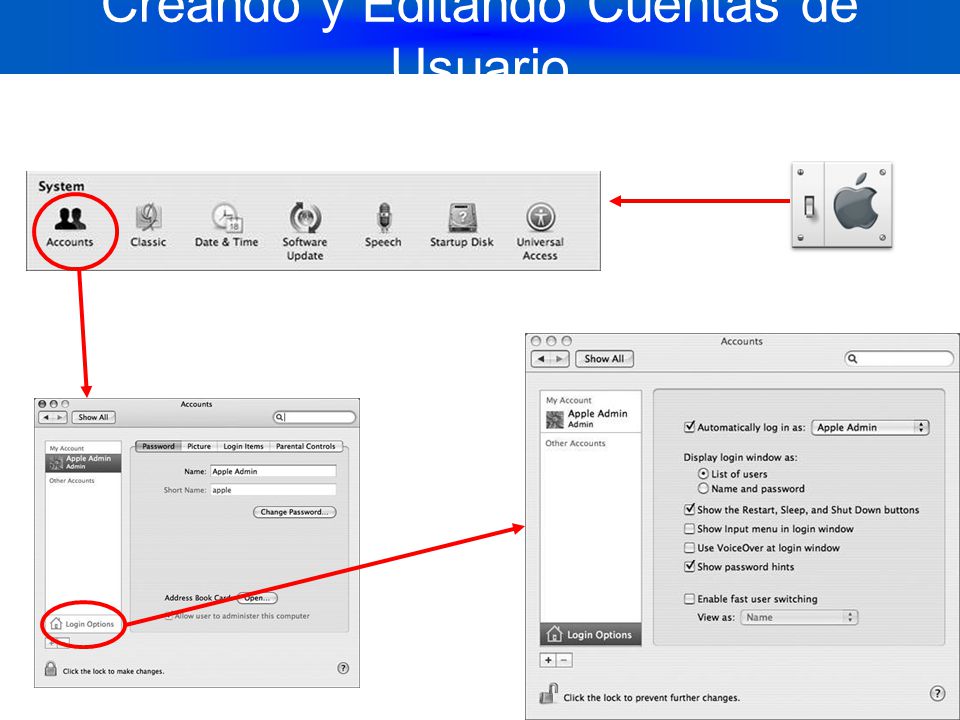This screenshot has width=960, height=720.
Task: Click the search field in the small Accounts window
Action: point(314,417)
